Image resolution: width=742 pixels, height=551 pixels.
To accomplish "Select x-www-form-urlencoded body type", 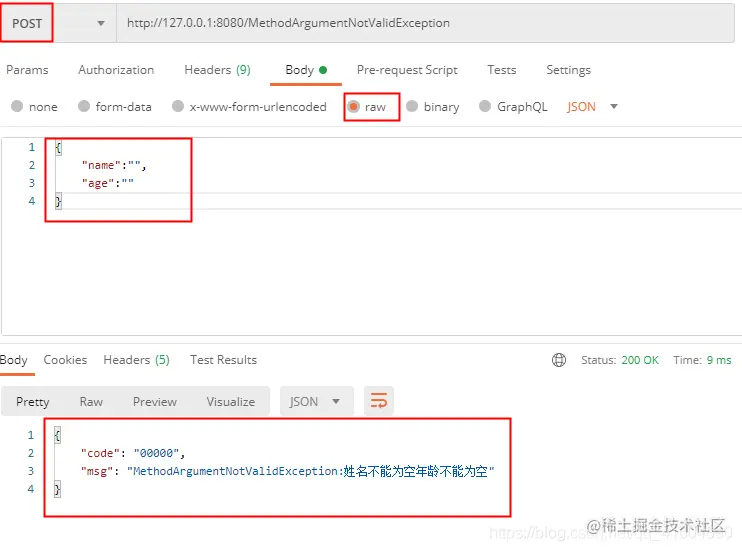I will point(249,107).
